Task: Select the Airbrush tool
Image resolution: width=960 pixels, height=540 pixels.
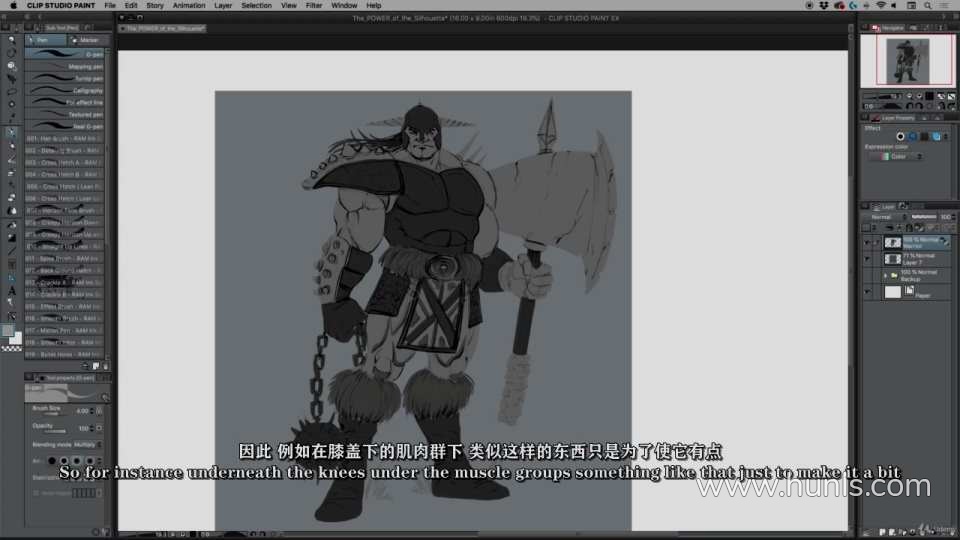Action: coord(11,171)
